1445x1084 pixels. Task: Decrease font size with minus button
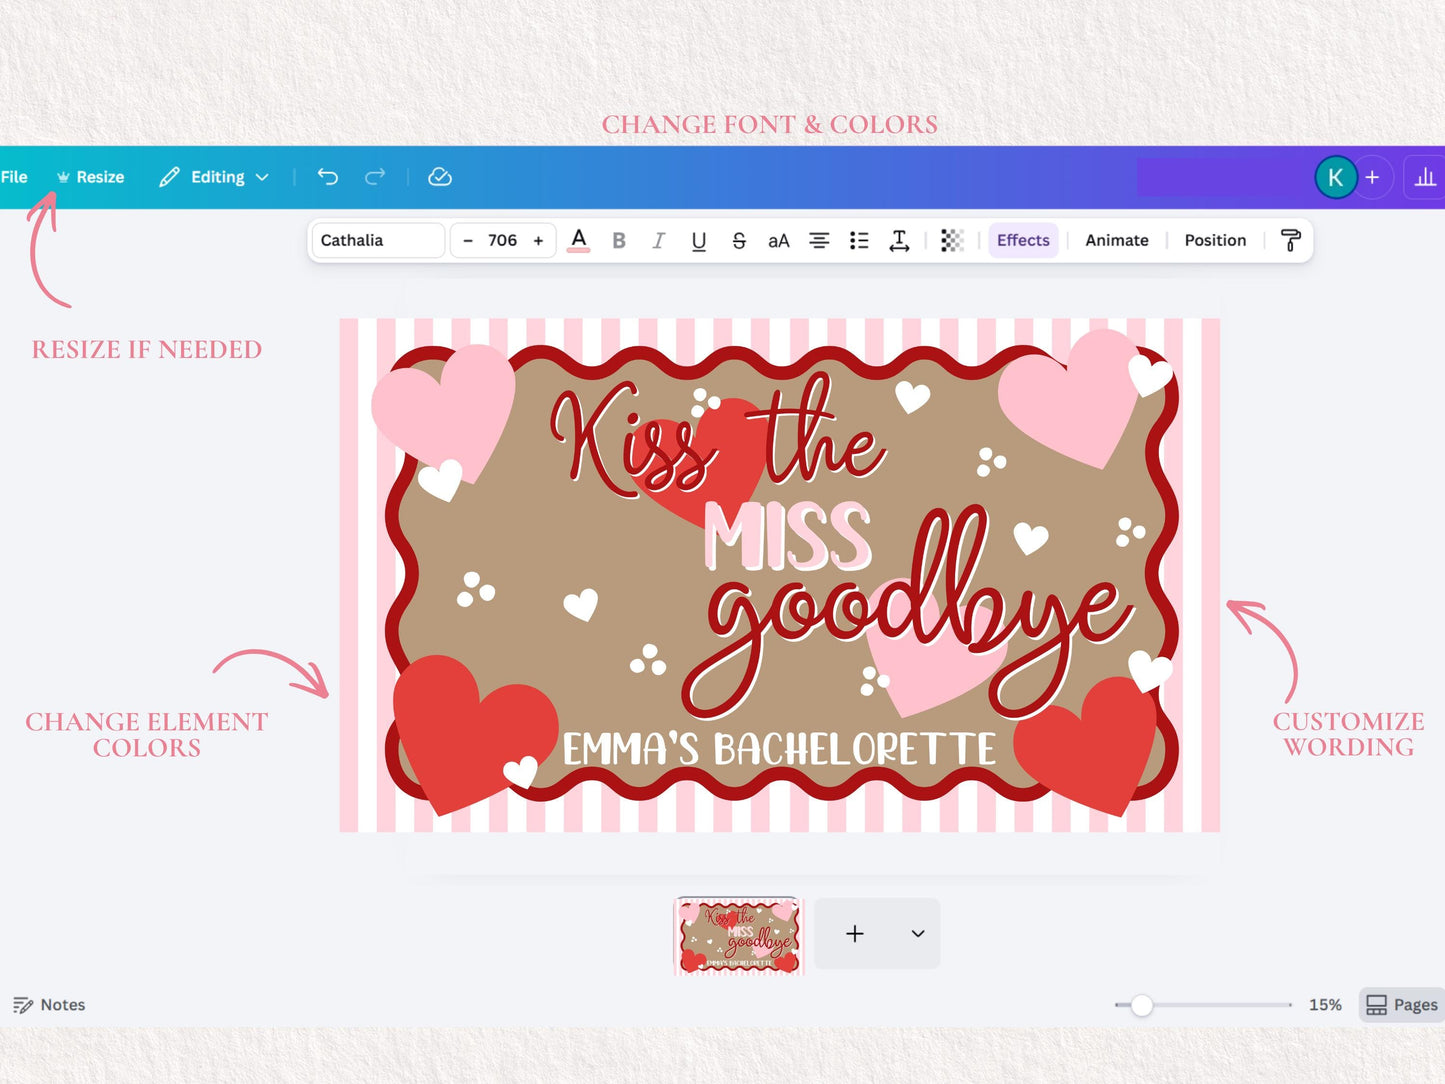coord(468,240)
